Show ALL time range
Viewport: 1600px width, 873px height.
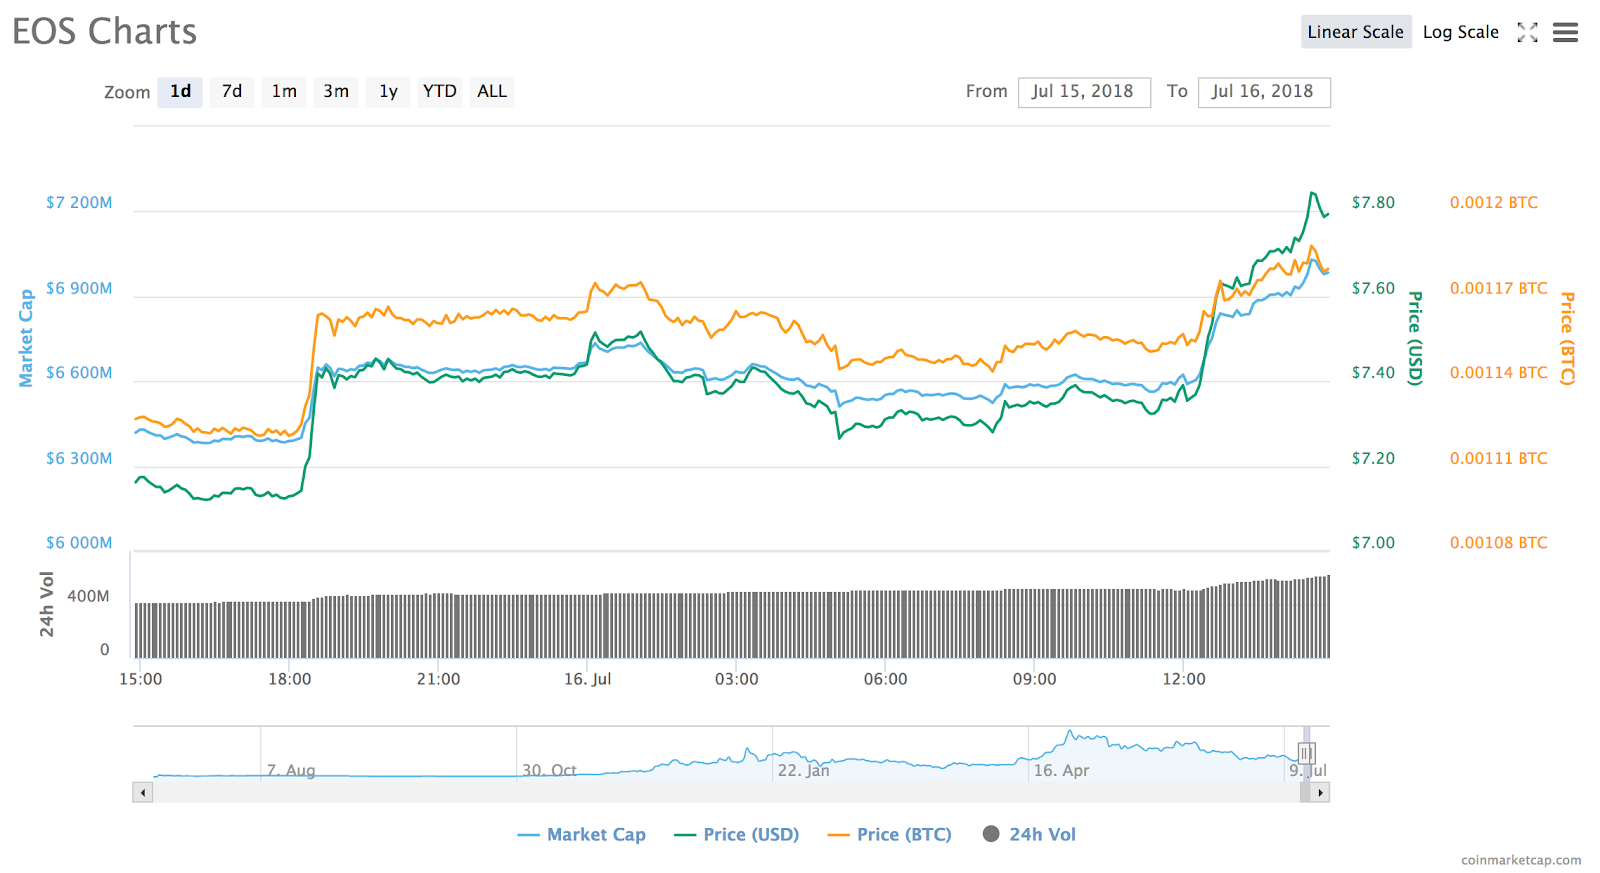pyautogui.click(x=492, y=92)
